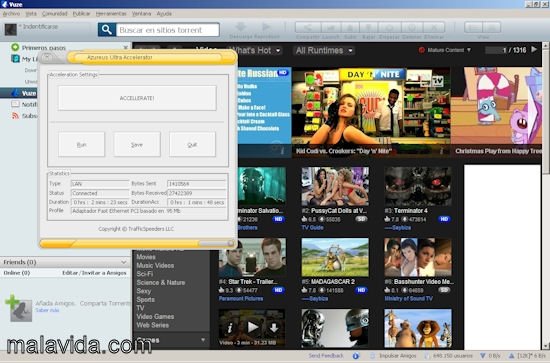Viewport: 550px width, 363px height.
Task: Select the Video Games category
Action: (x=155, y=316)
